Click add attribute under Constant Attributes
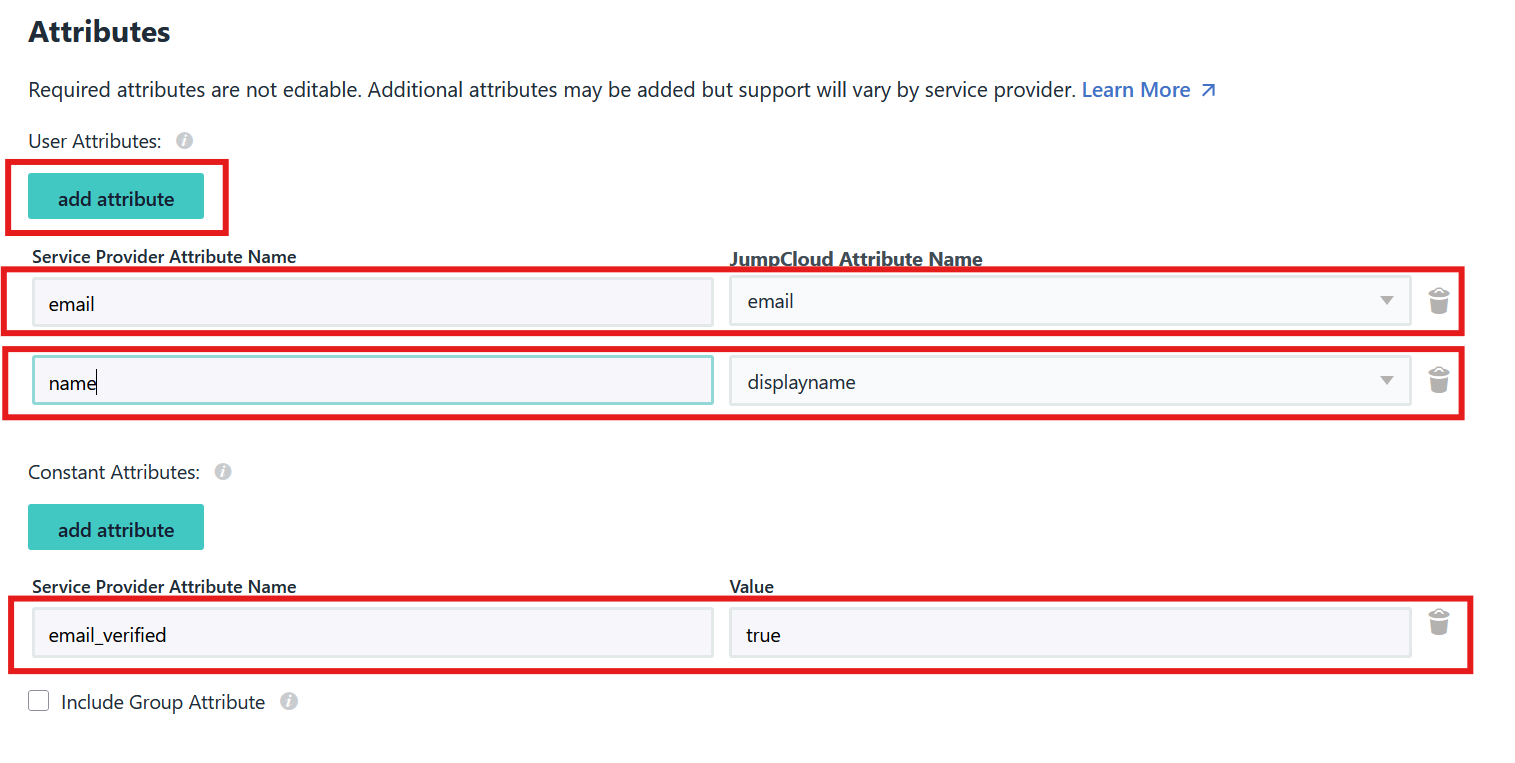Image resolution: width=1515 pixels, height=763 pixels. pos(115,527)
